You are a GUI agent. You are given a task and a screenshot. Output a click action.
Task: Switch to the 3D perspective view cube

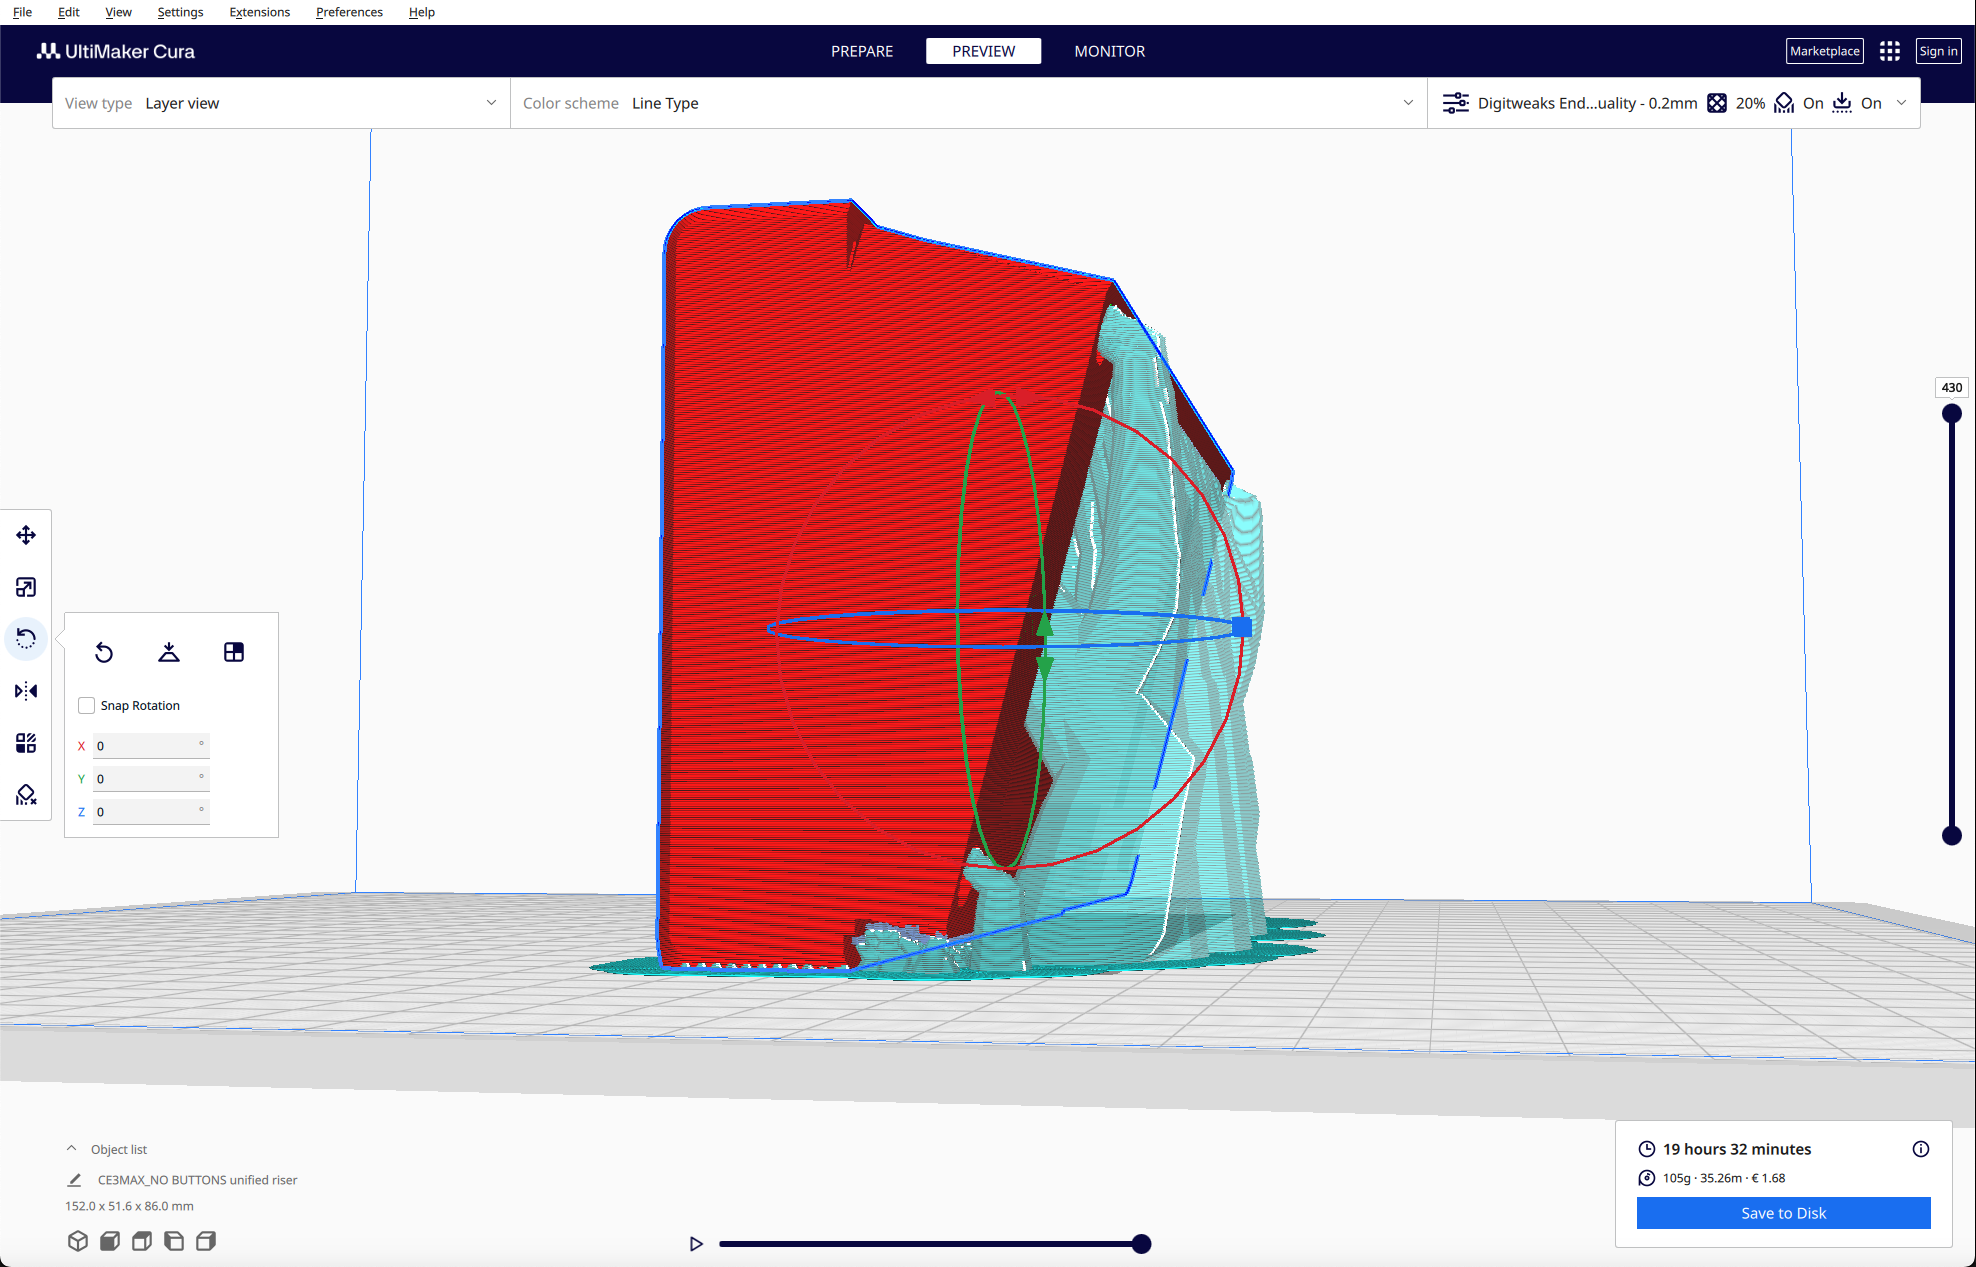(78, 1241)
